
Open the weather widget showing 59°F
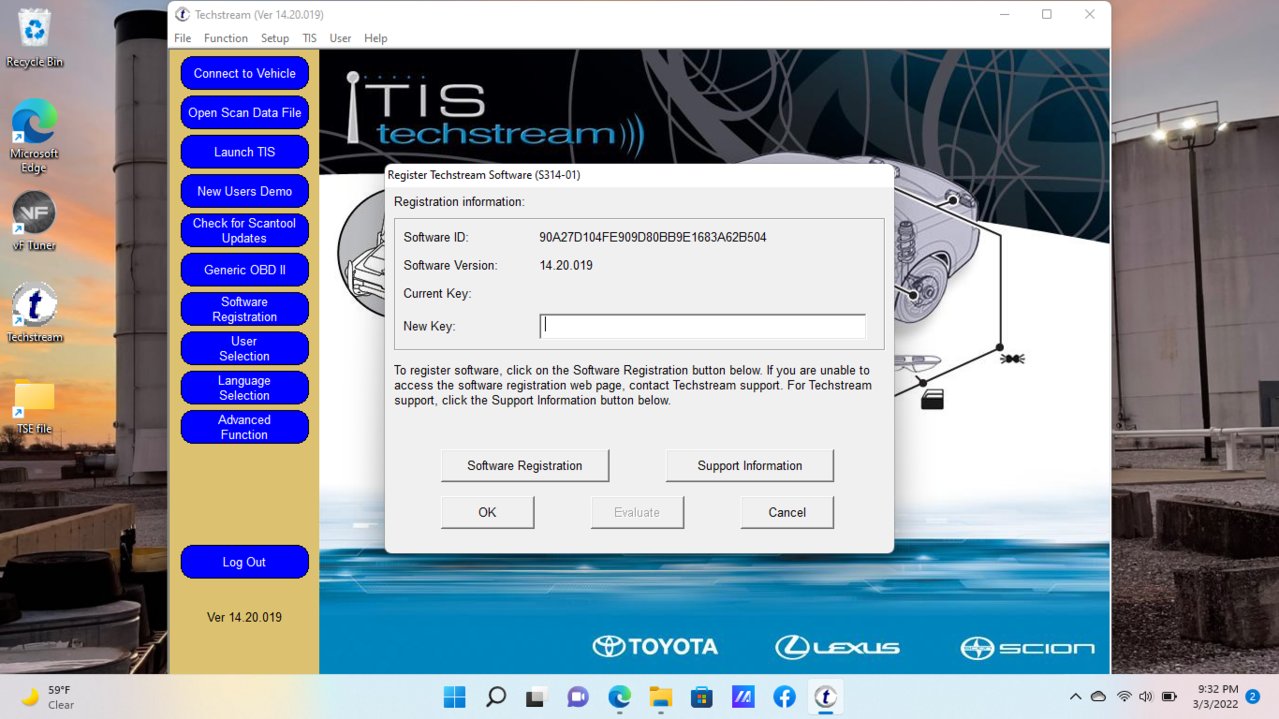47,697
